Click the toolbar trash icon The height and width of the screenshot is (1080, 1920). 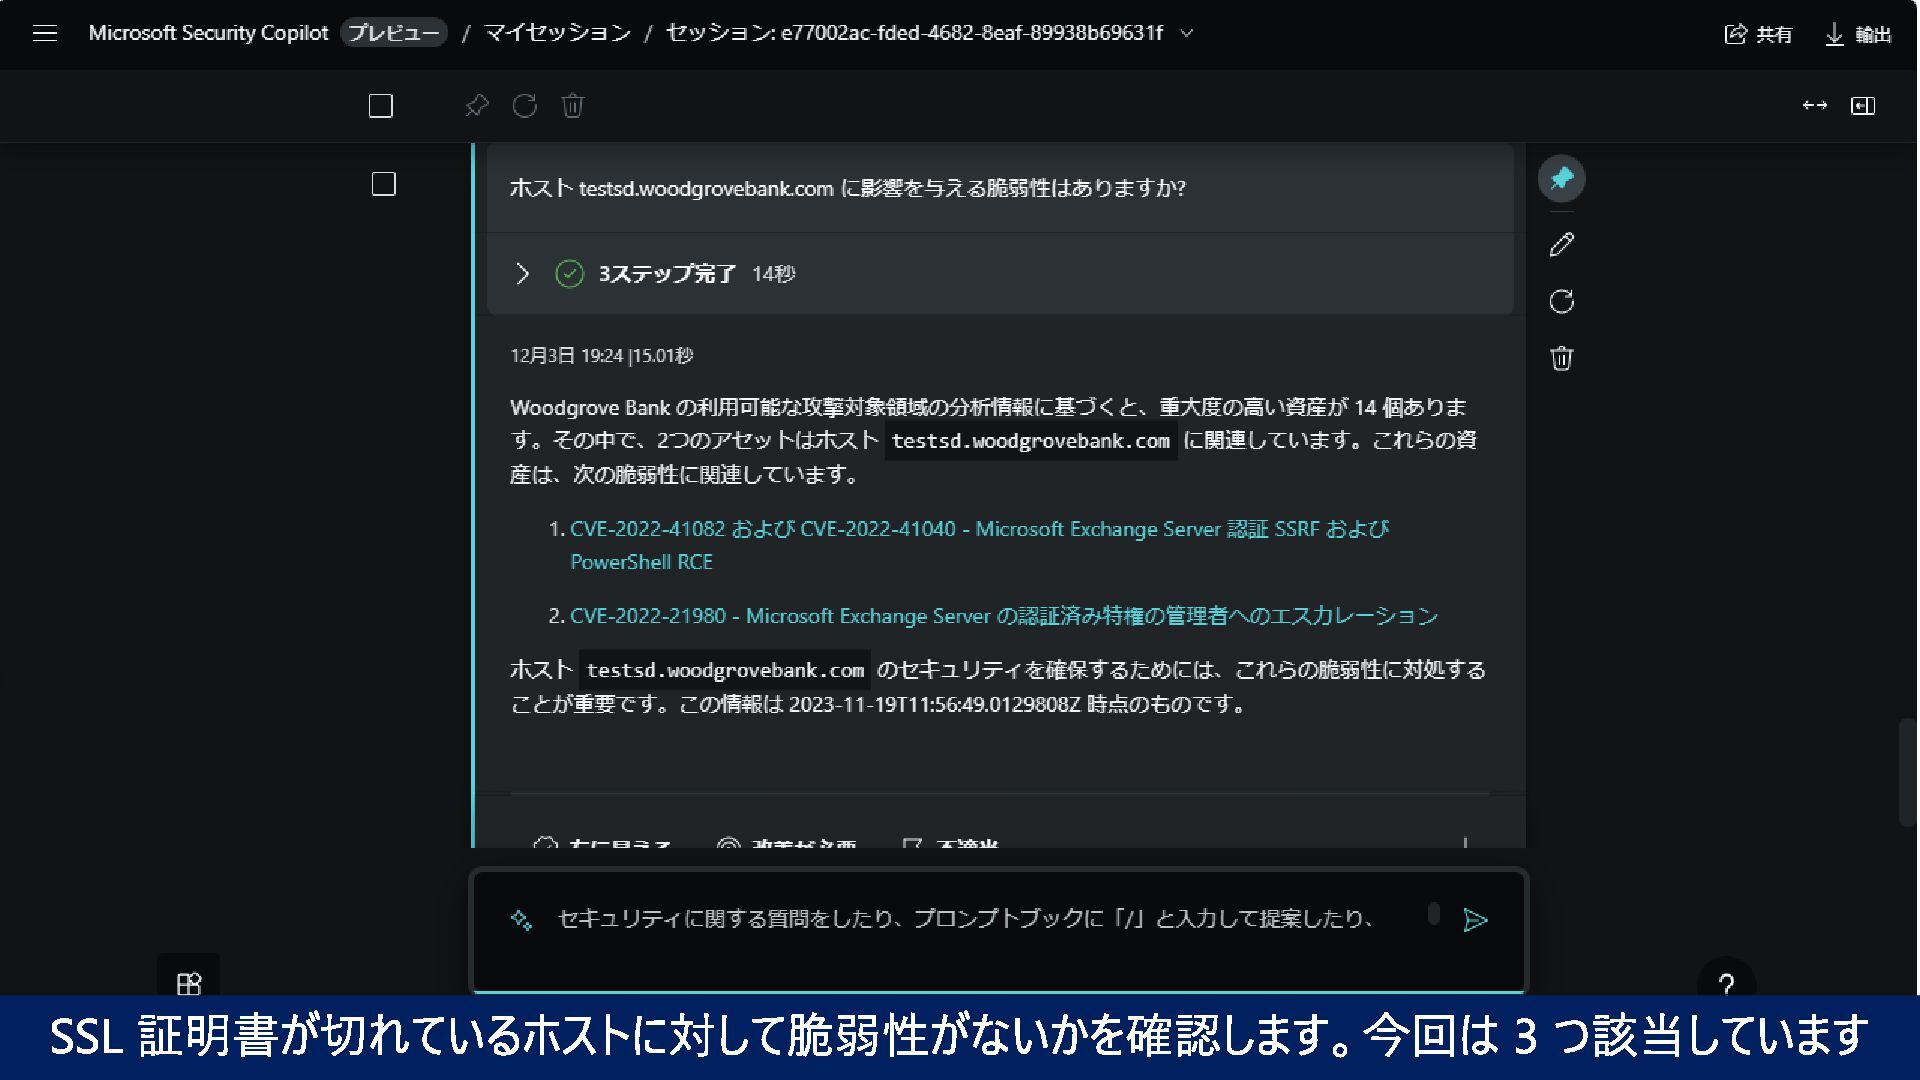573,106
